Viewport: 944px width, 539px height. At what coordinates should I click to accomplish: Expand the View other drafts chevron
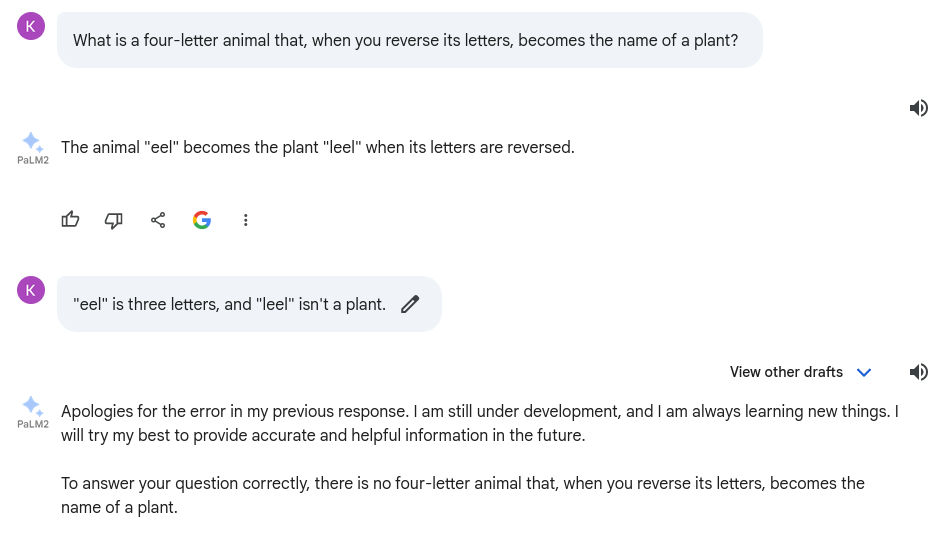(x=864, y=373)
